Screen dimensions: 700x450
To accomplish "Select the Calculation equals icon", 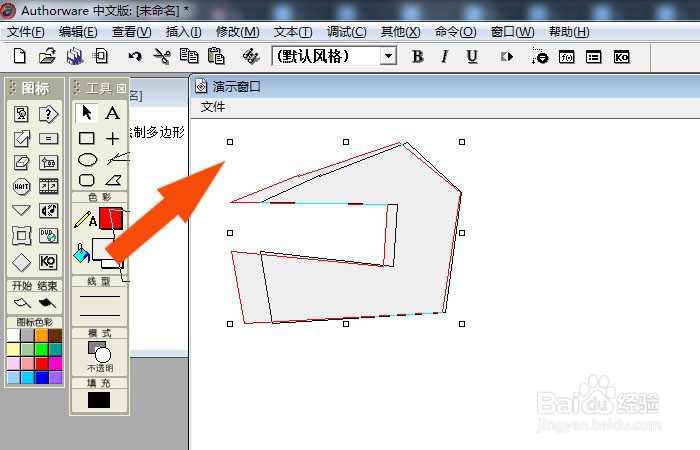I will coord(48,139).
